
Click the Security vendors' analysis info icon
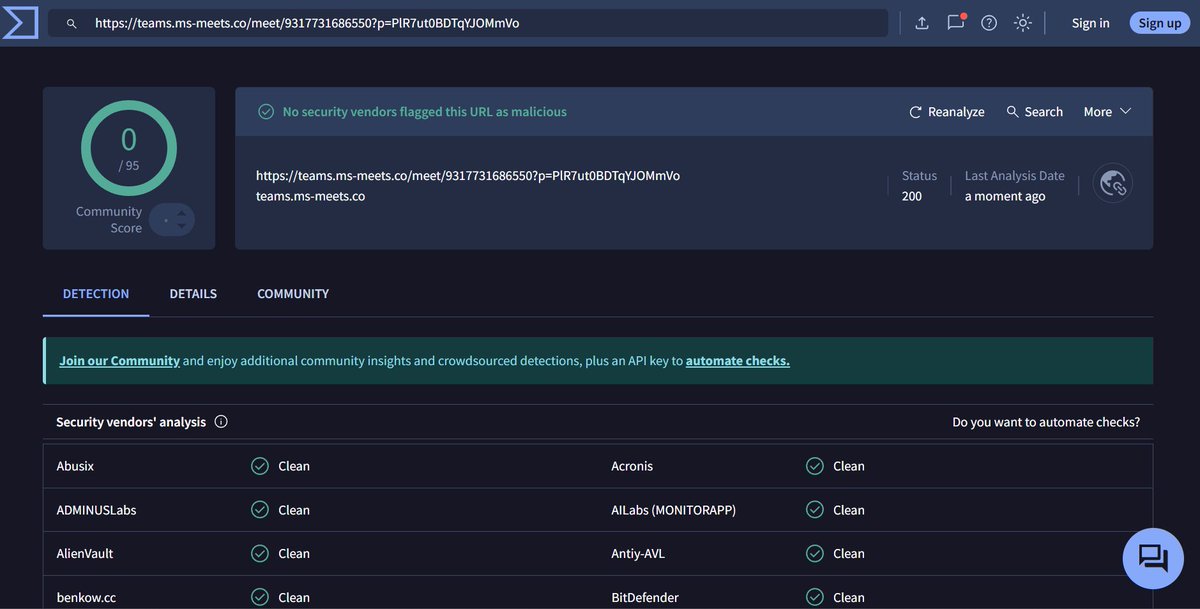coord(221,422)
